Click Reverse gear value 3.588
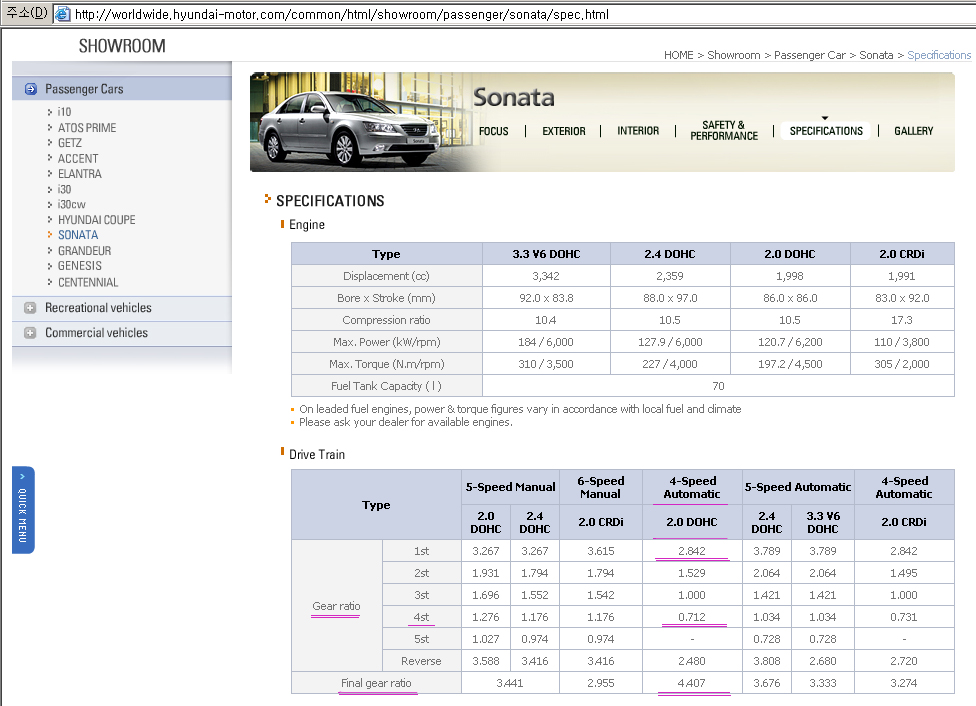Viewport: 976px width, 706px height. pyautogui.click(x=486, y=661)
